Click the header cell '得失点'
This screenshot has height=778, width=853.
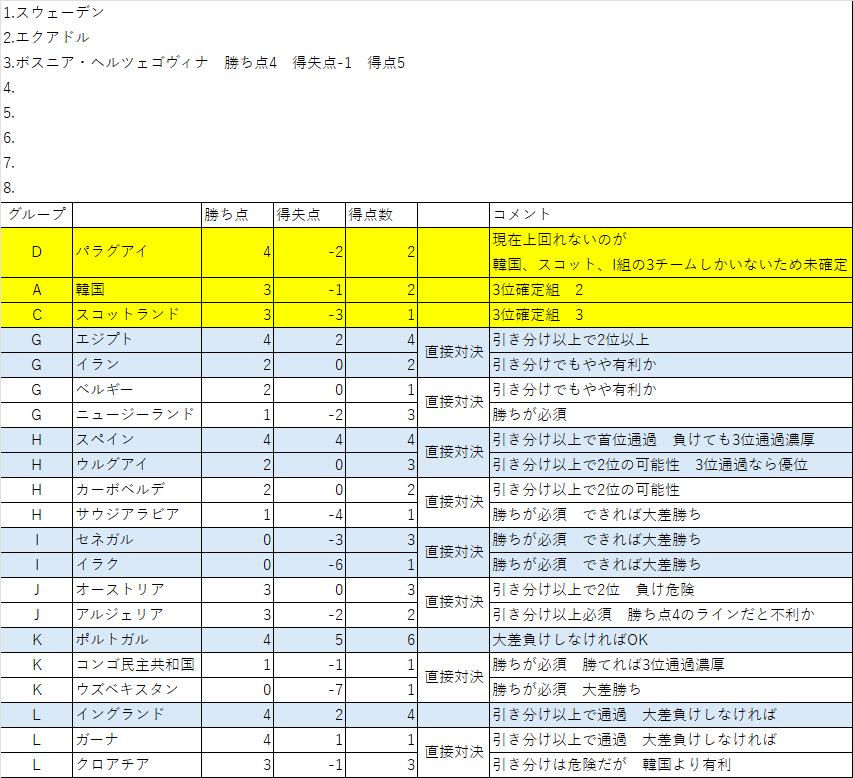[309, 215]
